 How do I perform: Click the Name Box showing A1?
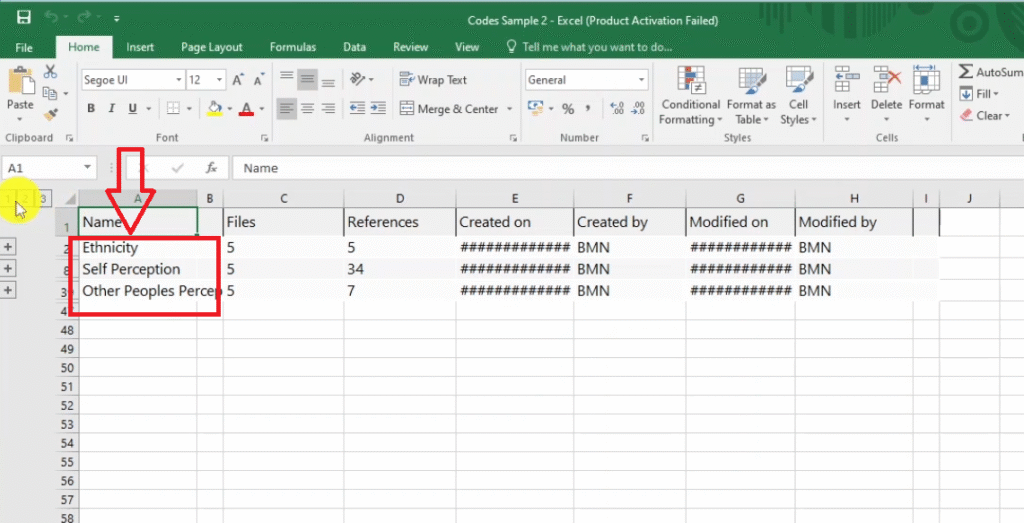(40, 168)
